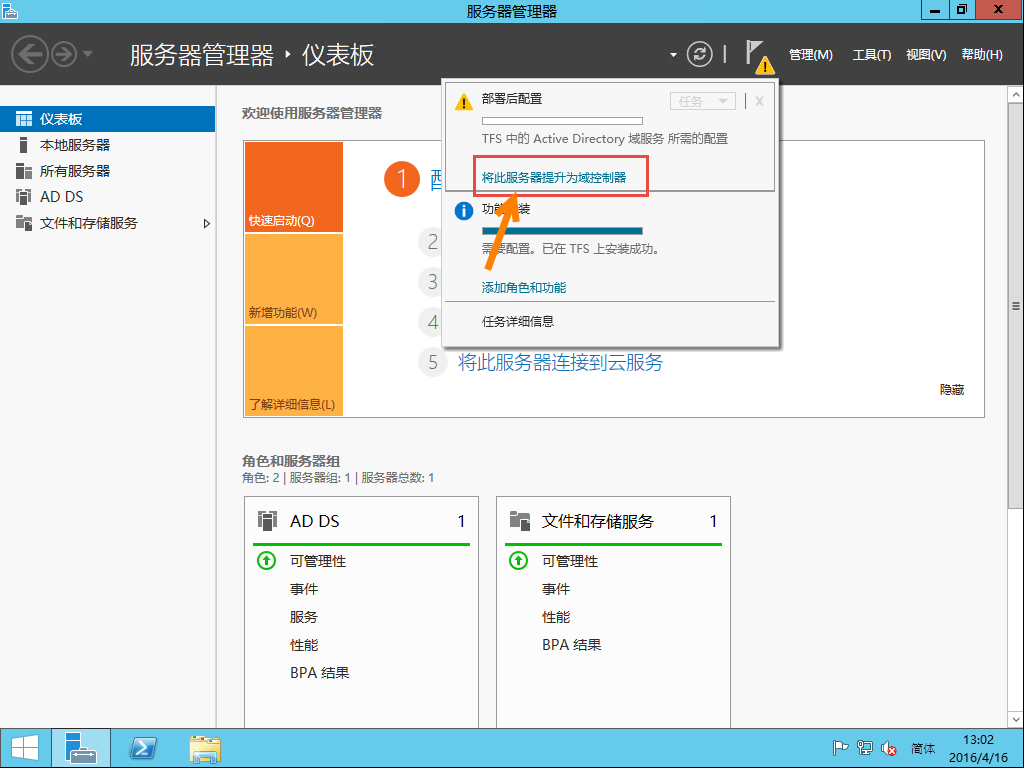
Task: Click the vertical scrollbar thumb
Action: 1016,305
